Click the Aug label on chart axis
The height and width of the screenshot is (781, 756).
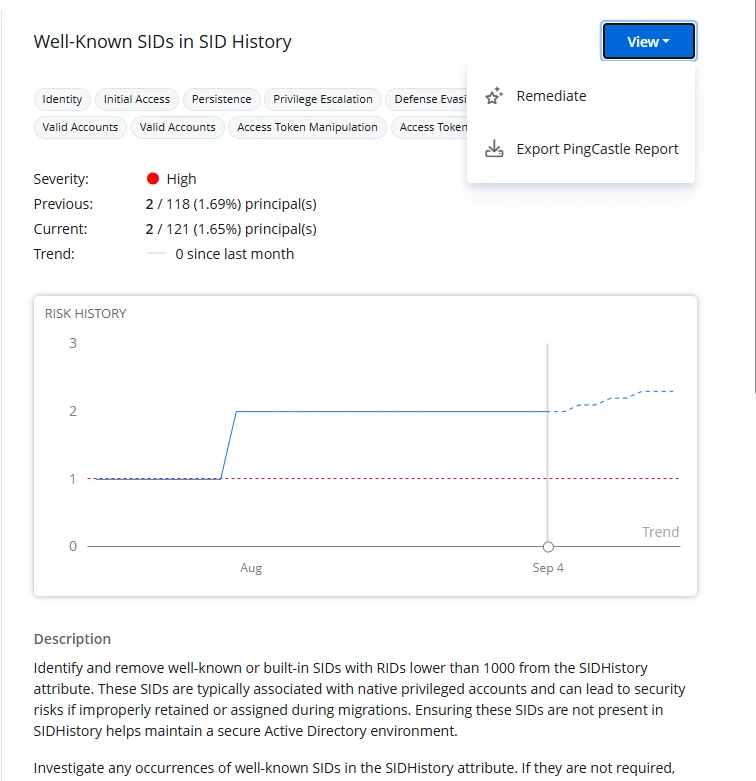click(251, 568)
